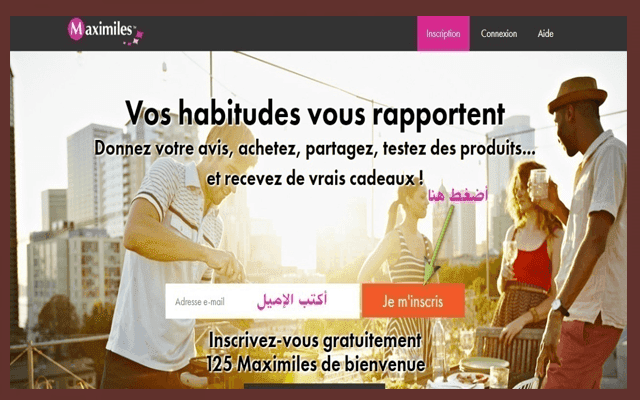
Task: Click the wristwatch on the man's arm
Action: [x=560, y=307]
